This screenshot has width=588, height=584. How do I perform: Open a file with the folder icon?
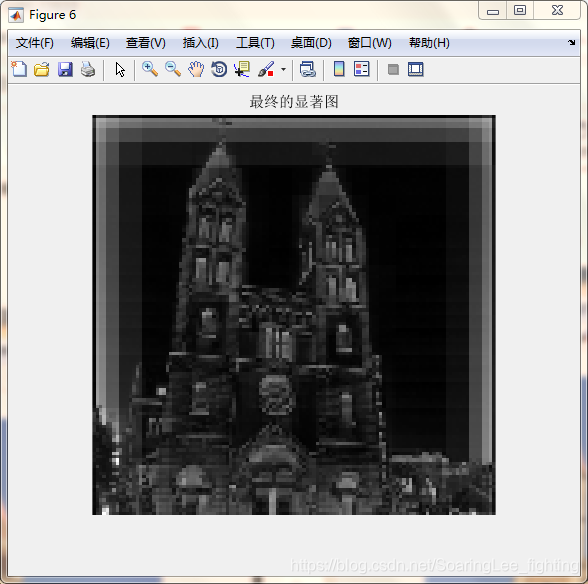tap(42, 70)
